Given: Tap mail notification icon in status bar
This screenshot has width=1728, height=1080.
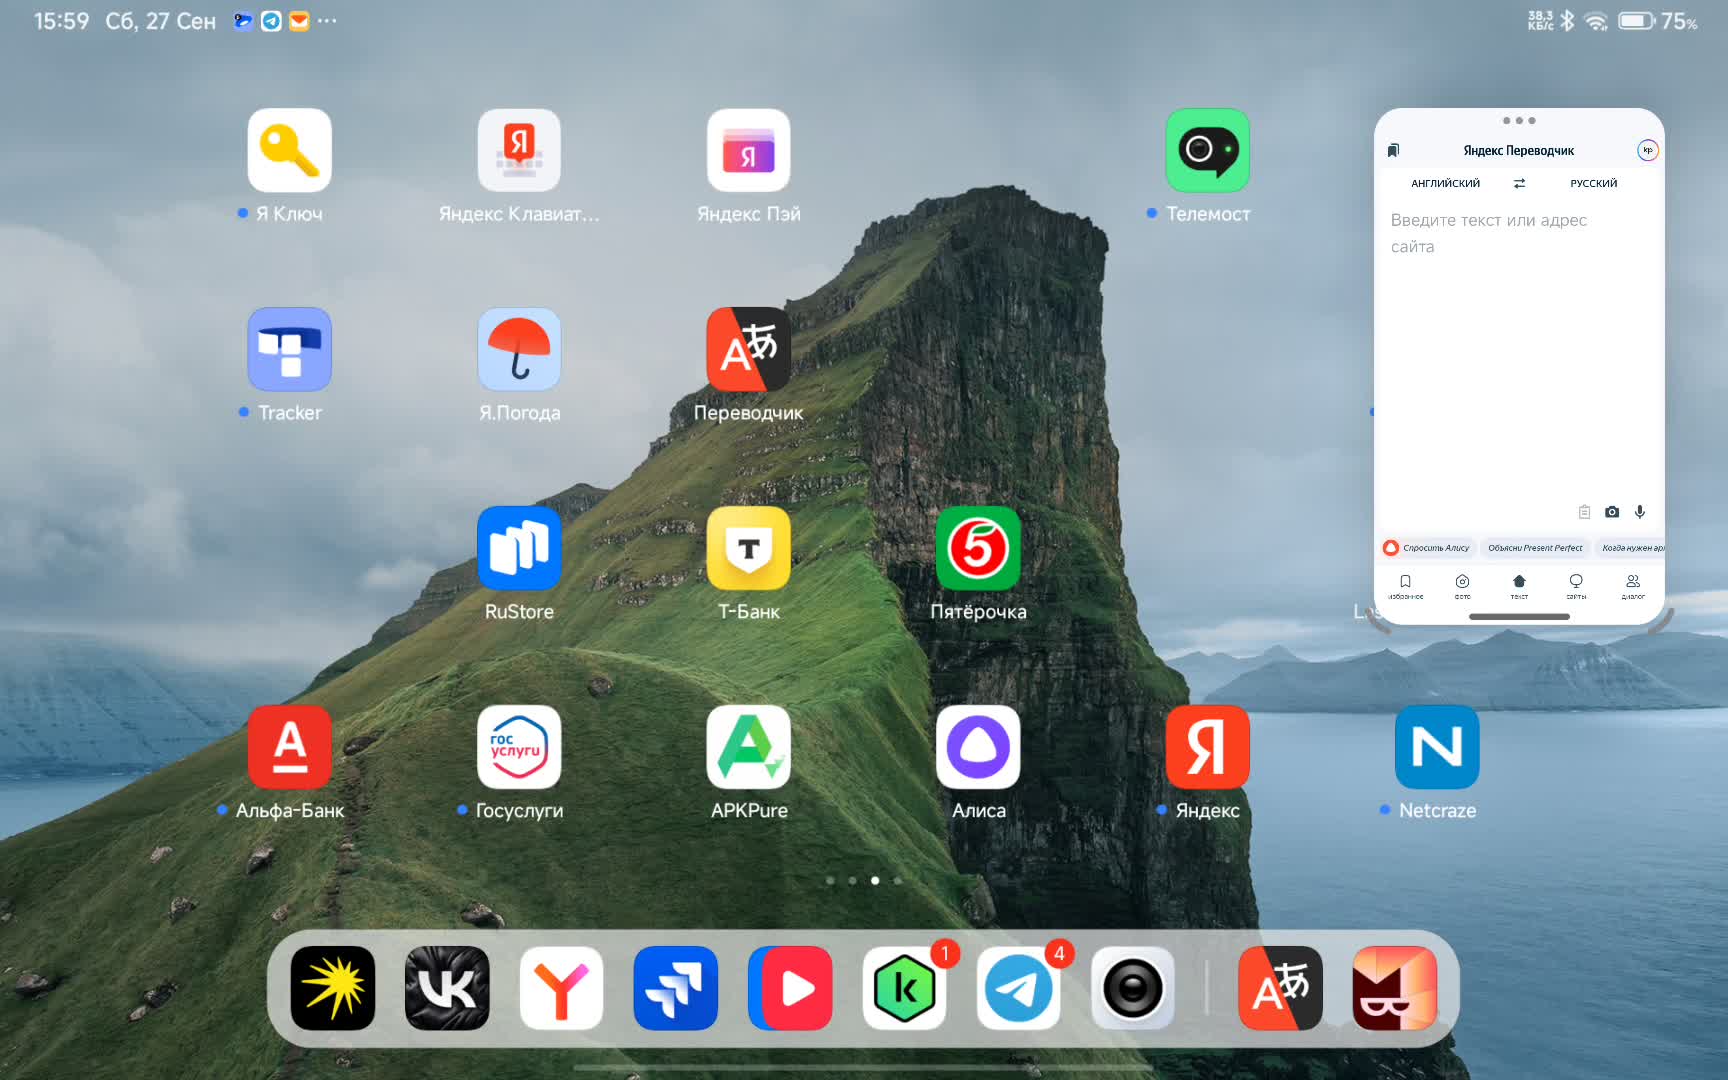Looking at the screenshot, I should coord(299,21).
